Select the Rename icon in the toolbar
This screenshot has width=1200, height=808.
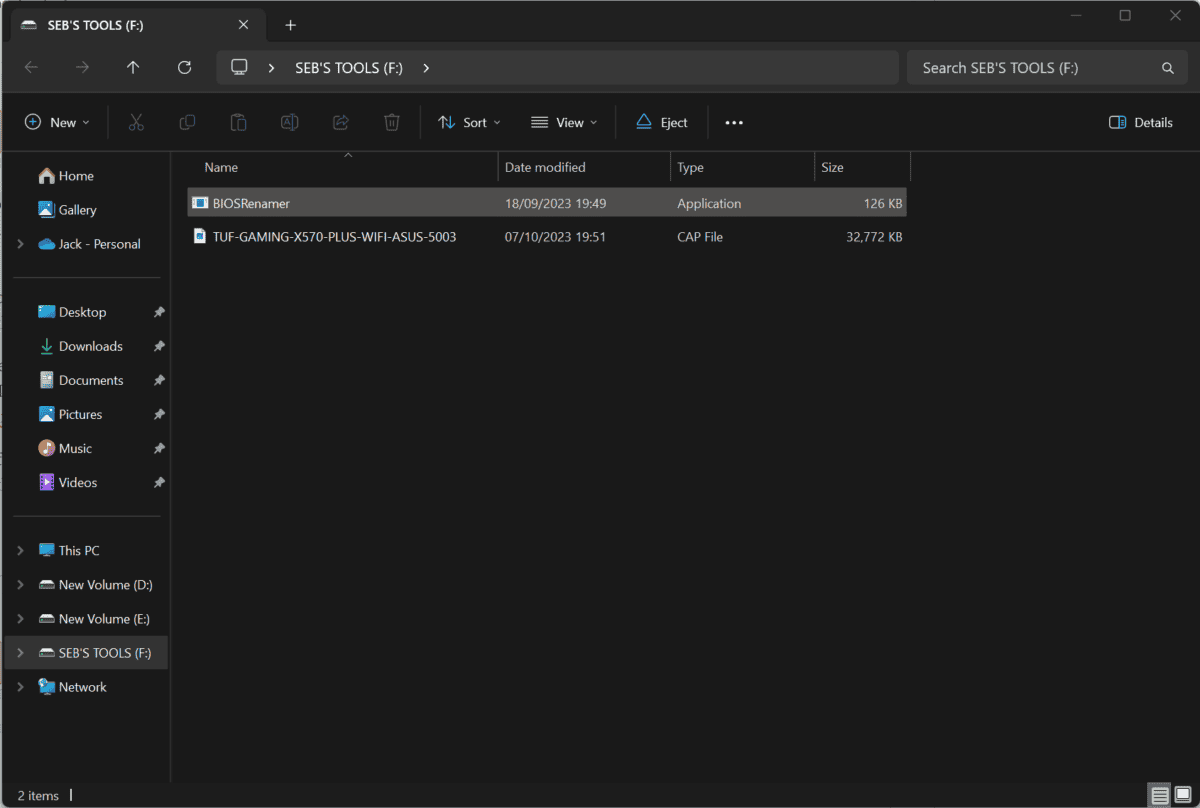coord(289,122)
